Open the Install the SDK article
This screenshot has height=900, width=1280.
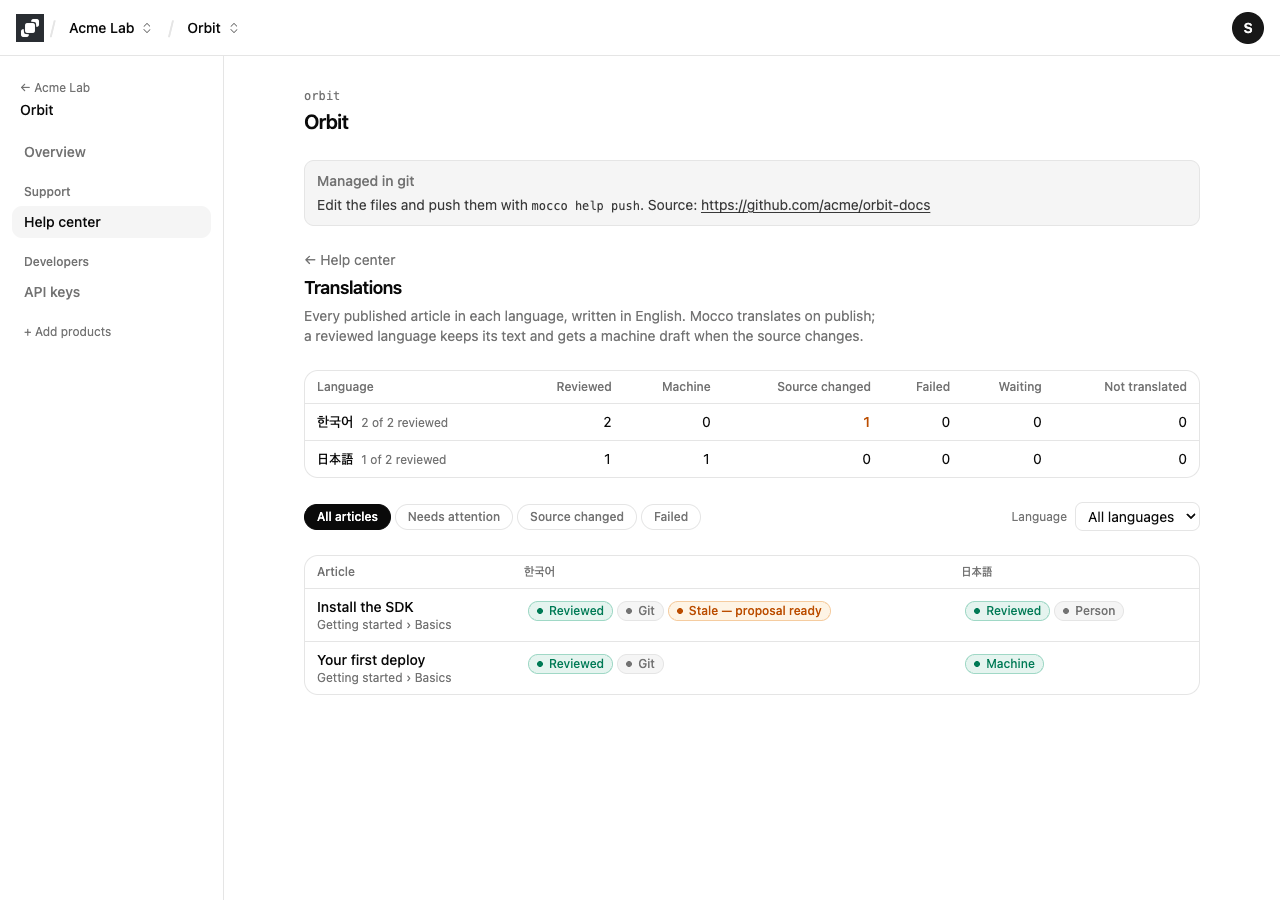(x=365, y=607)
